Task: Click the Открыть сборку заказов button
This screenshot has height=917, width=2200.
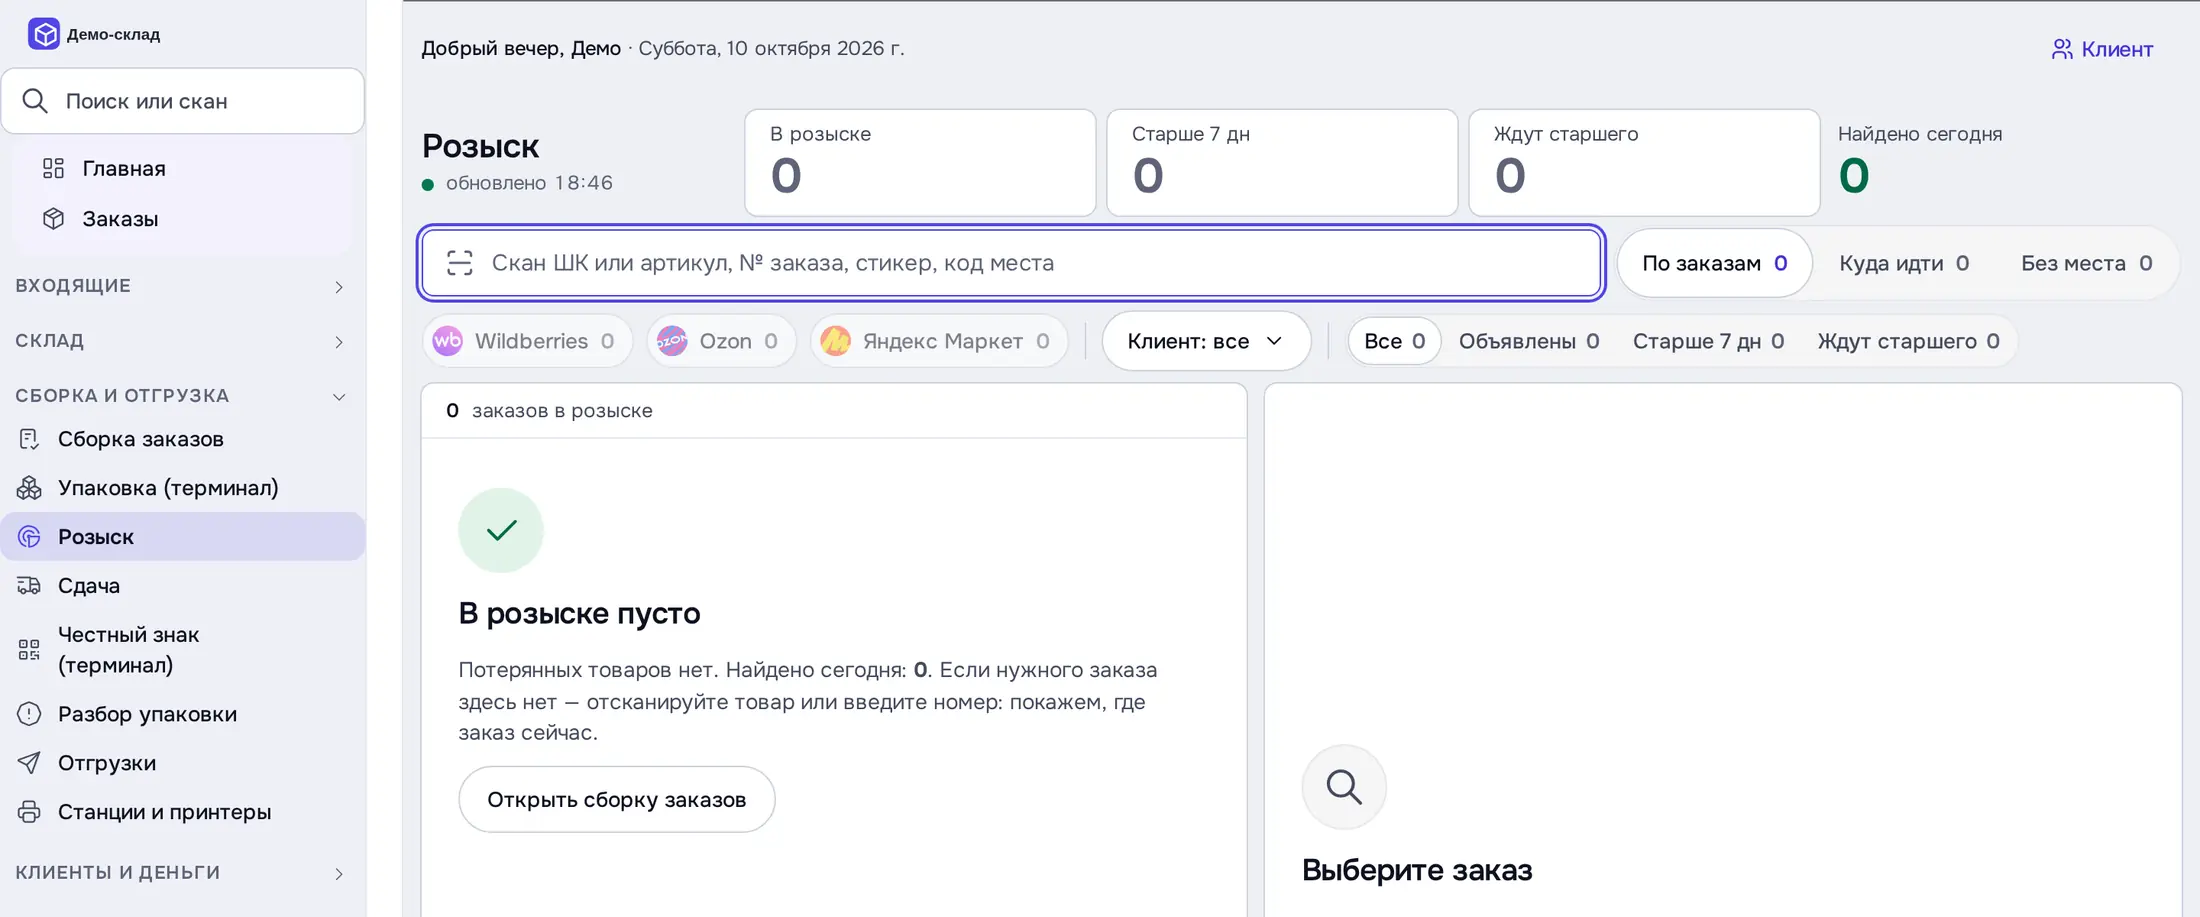Action: click(x=617, y=799)
